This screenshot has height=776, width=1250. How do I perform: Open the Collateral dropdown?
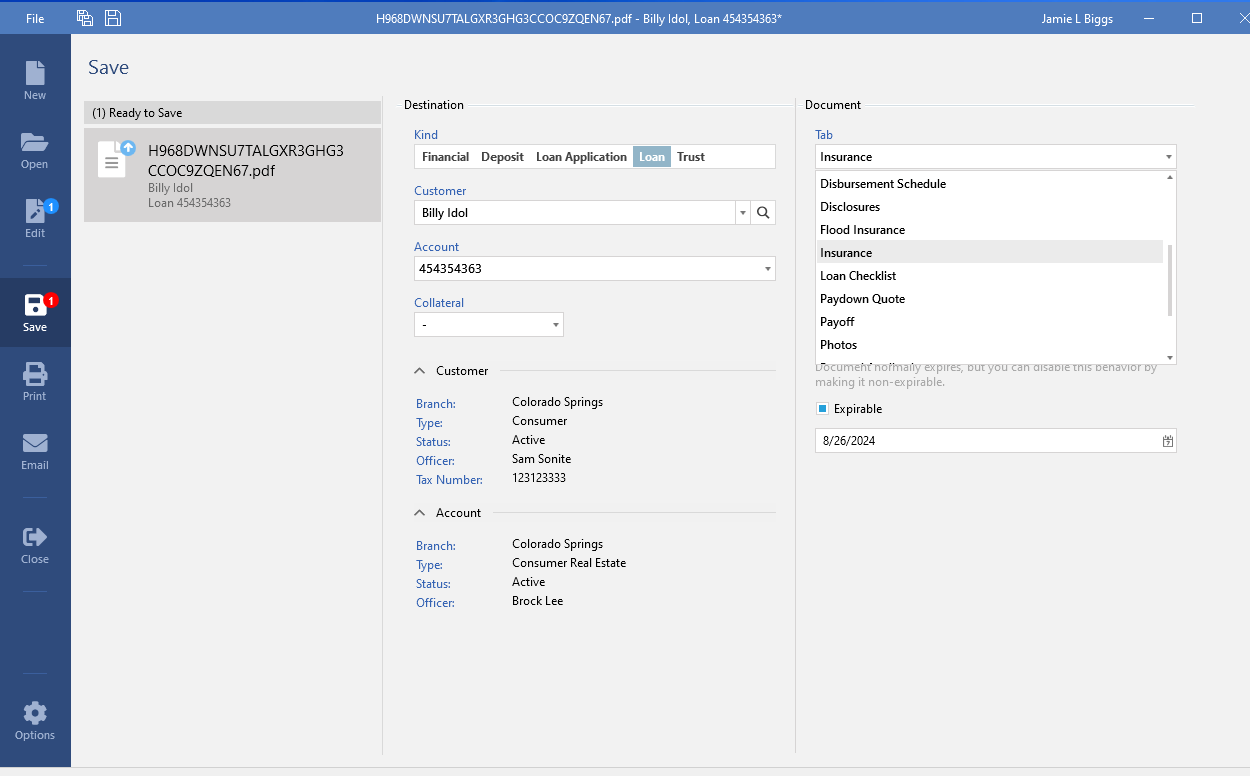pyautogui.click(x=555, y=325)
